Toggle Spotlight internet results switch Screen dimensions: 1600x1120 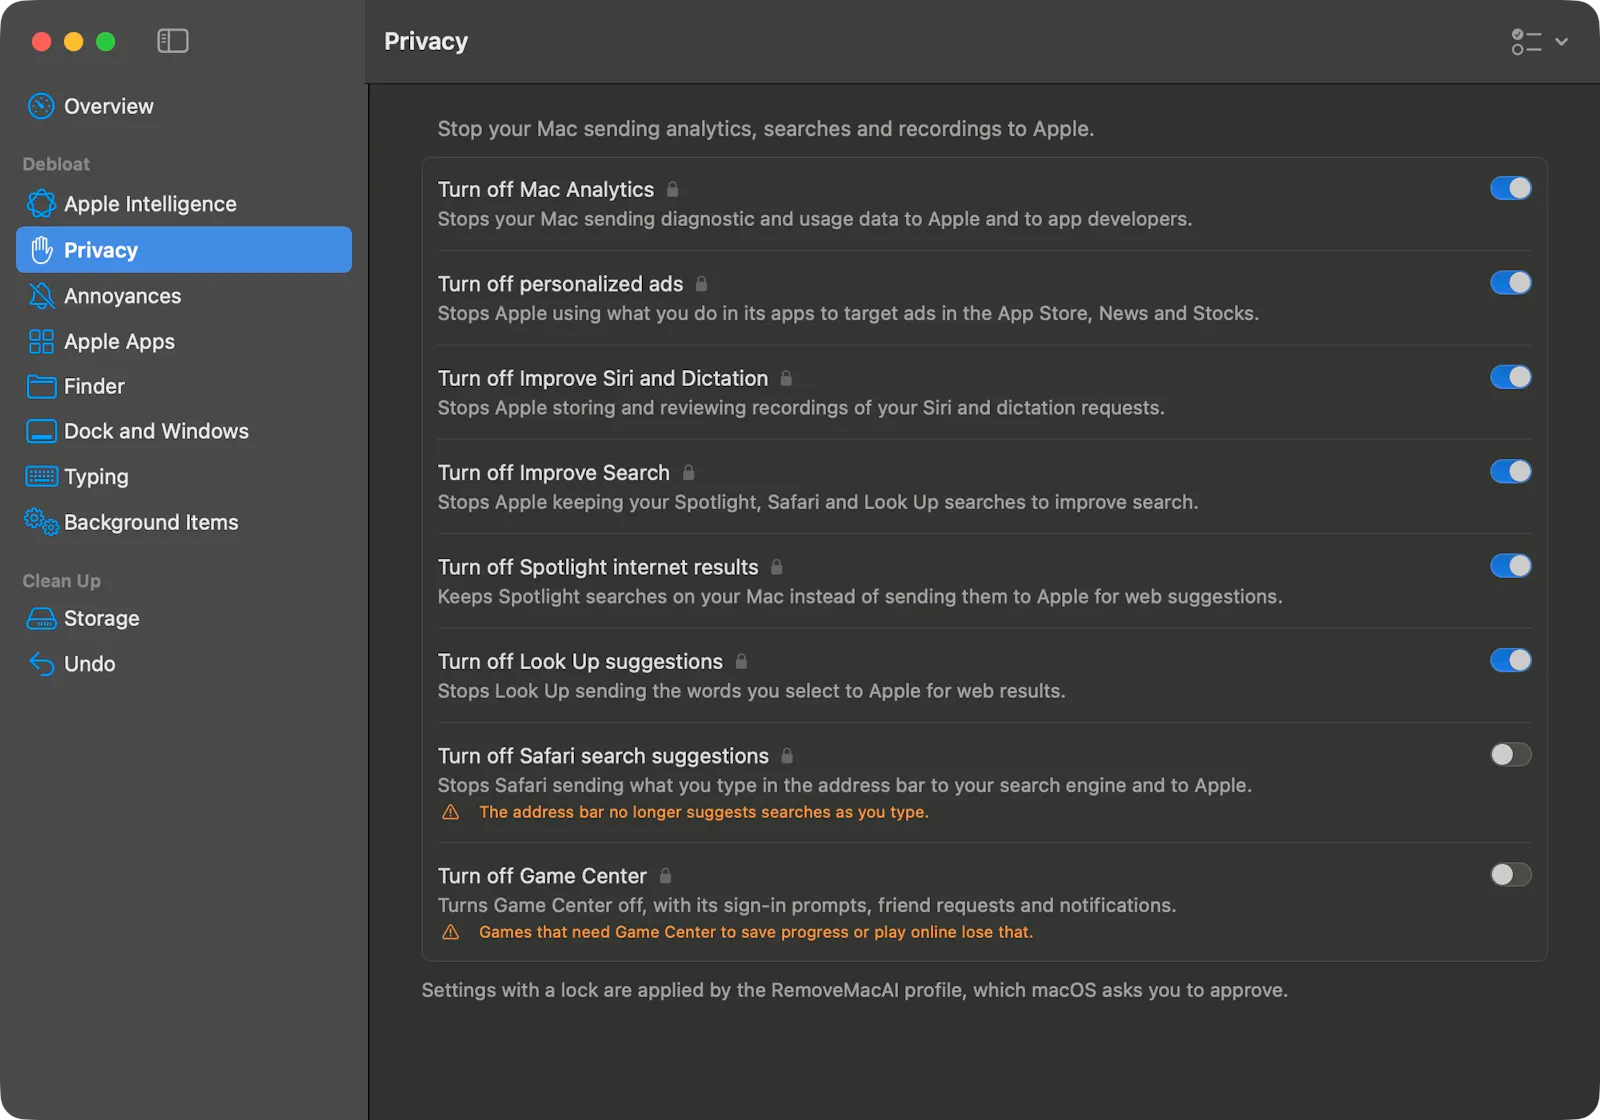pos(1510,566)
